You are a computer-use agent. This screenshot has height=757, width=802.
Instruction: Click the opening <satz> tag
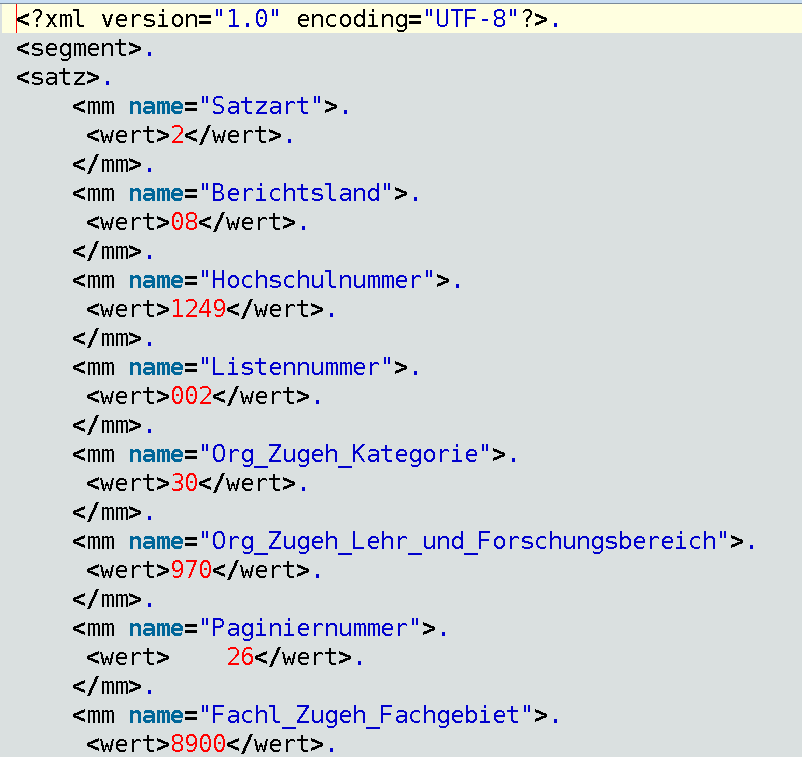(x=58, y=78)
